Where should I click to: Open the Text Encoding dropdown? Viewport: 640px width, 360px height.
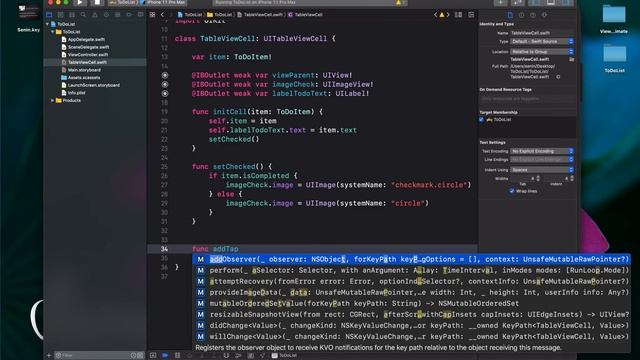coord(542,151)
